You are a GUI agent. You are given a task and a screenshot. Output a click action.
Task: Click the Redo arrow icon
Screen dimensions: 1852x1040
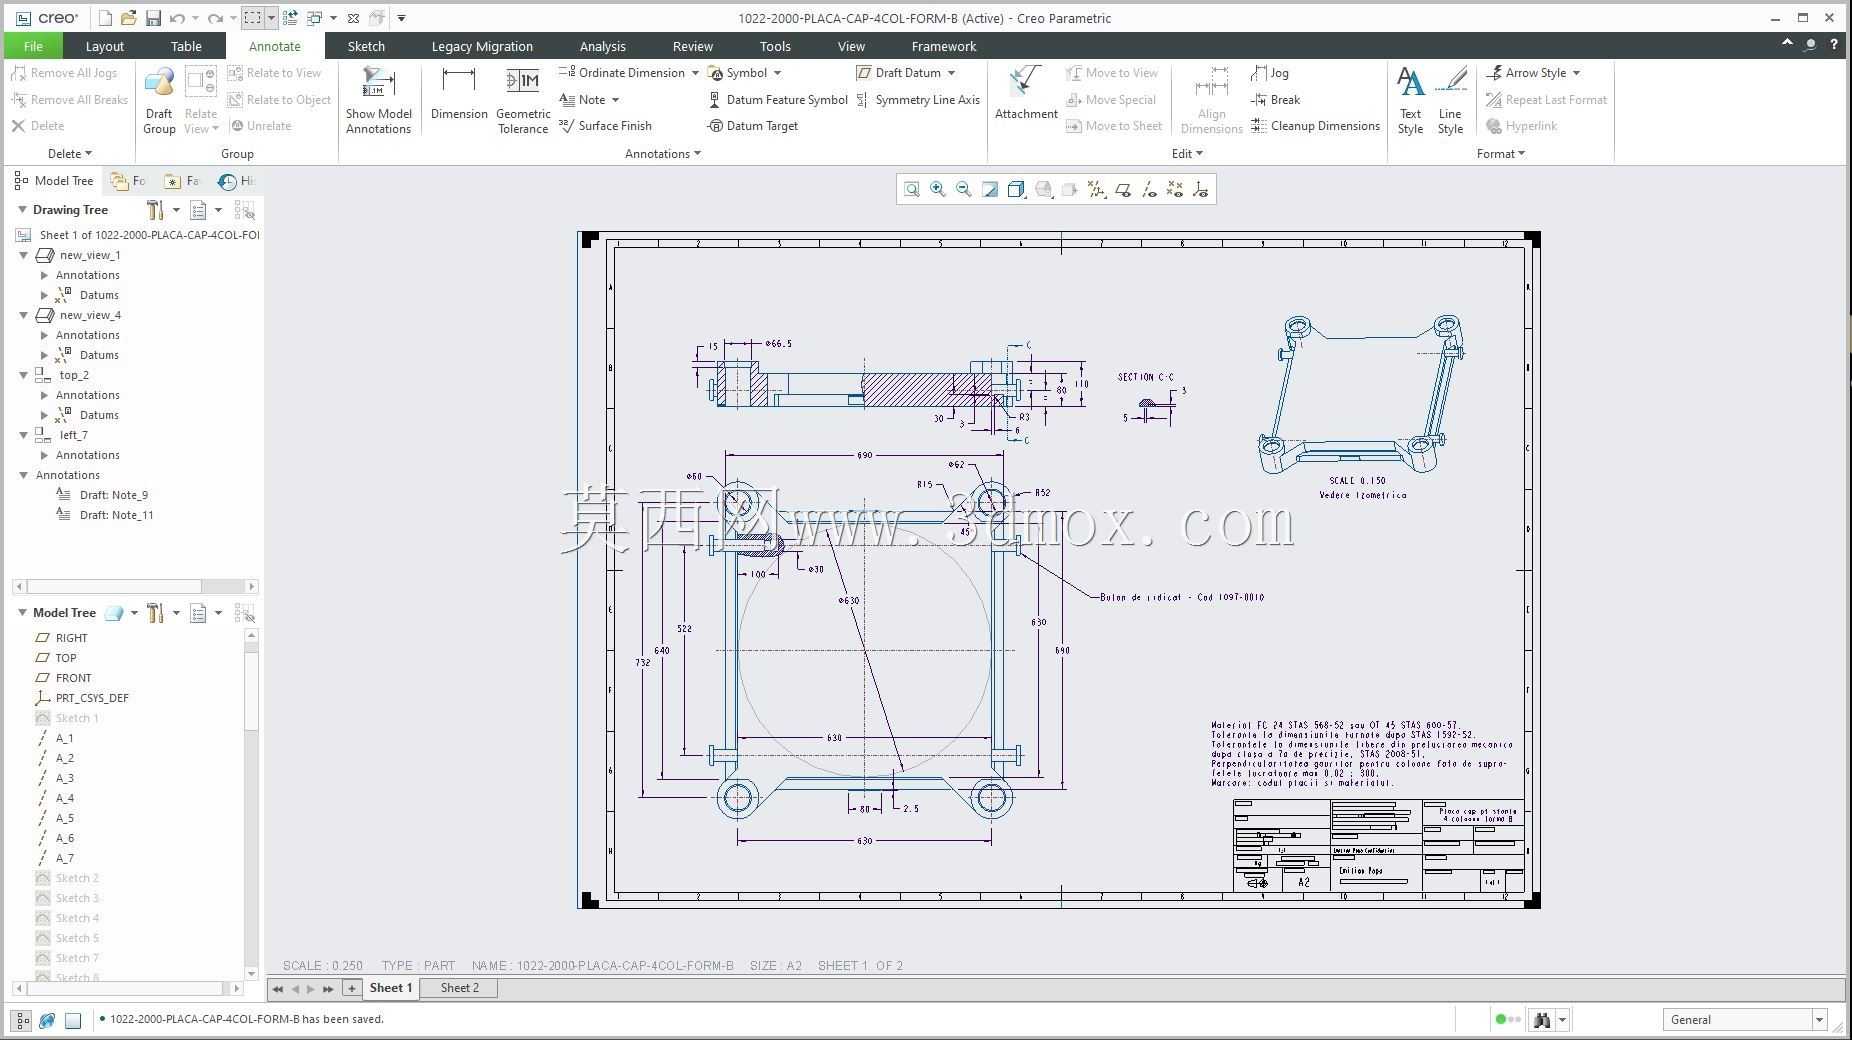pyautogui.click(x=215, y=18)
